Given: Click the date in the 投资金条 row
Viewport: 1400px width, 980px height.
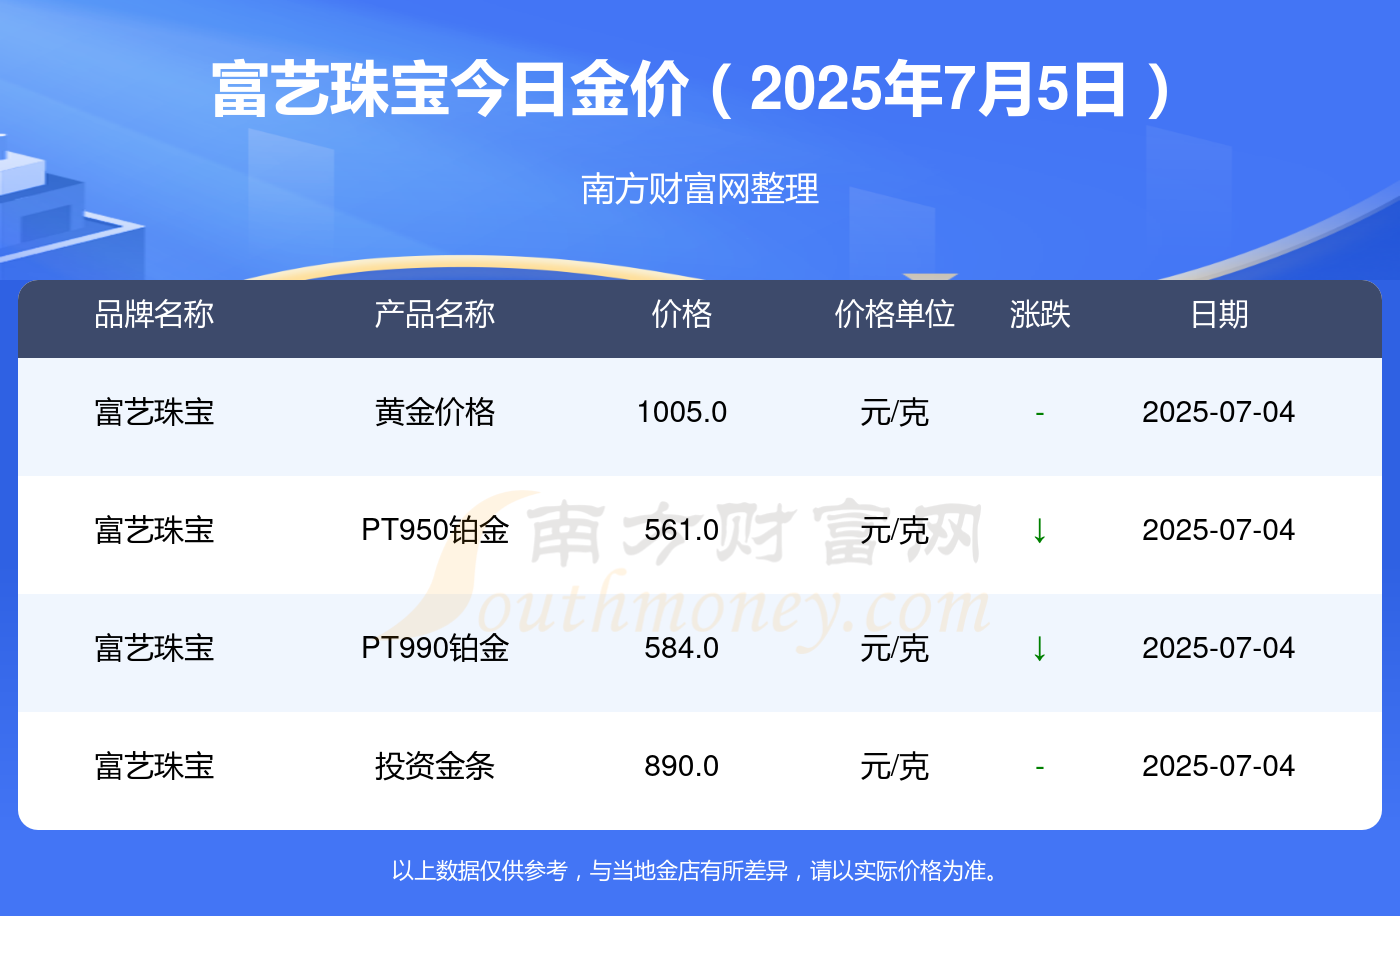Looking at the screenshot, I should [x=1219, y=766].
